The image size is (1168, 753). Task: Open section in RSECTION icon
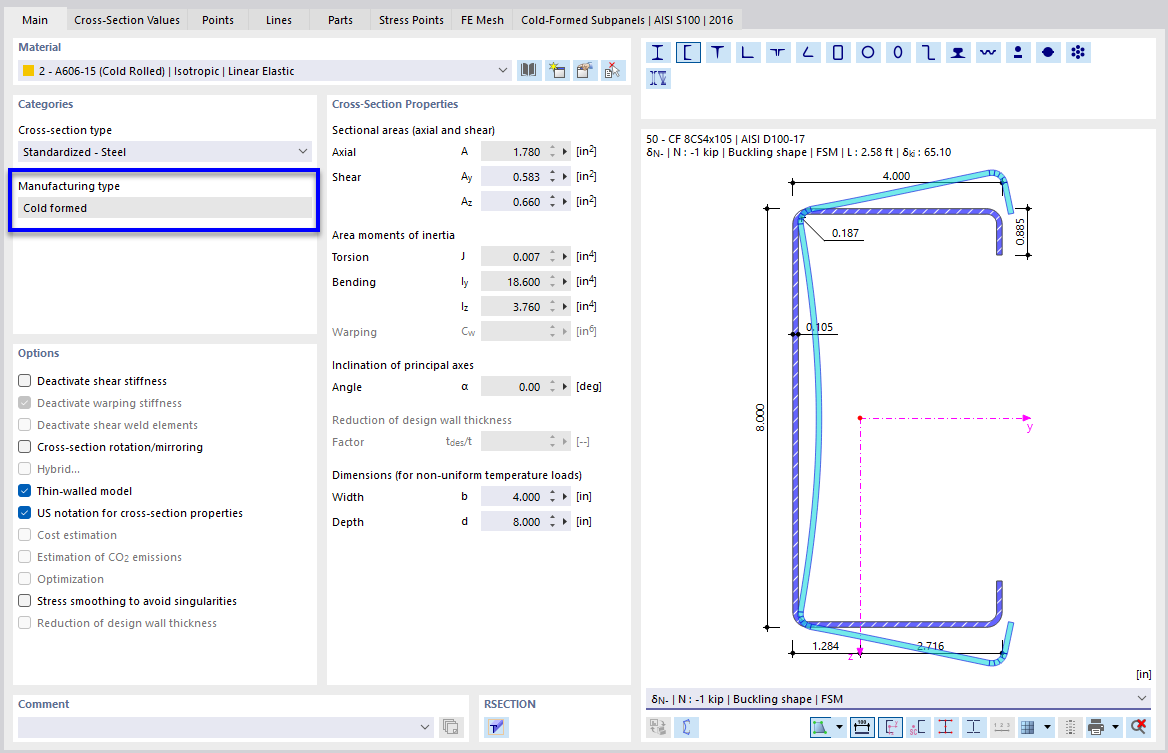point(496,727)
